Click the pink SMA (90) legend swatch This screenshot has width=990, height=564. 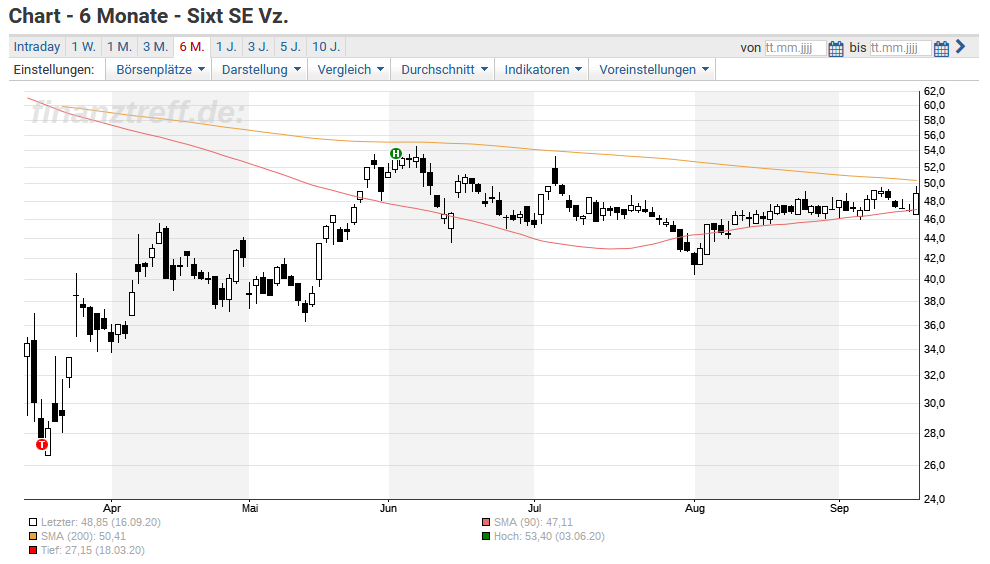tap(486, 522)
